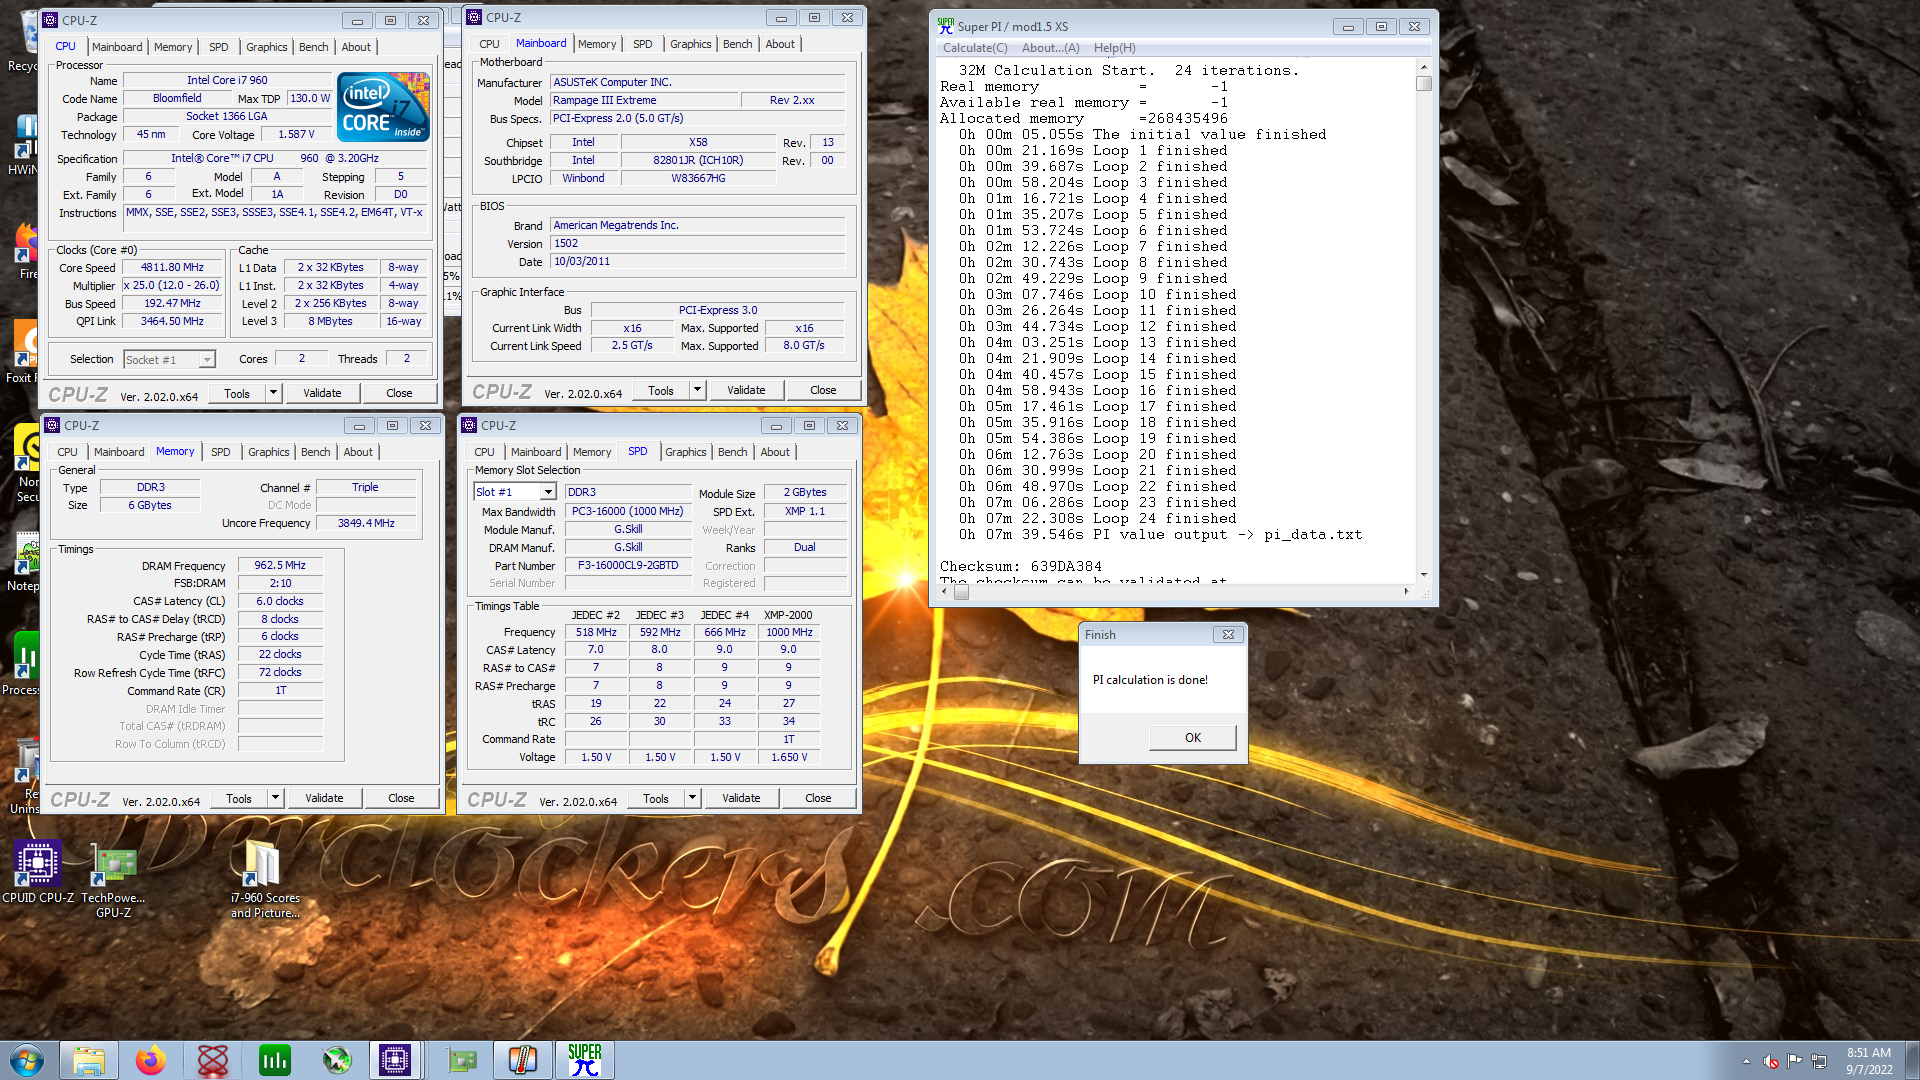Open the Slot #1 memory slot dropdown

pyautogui.click(x=548, y=492)
